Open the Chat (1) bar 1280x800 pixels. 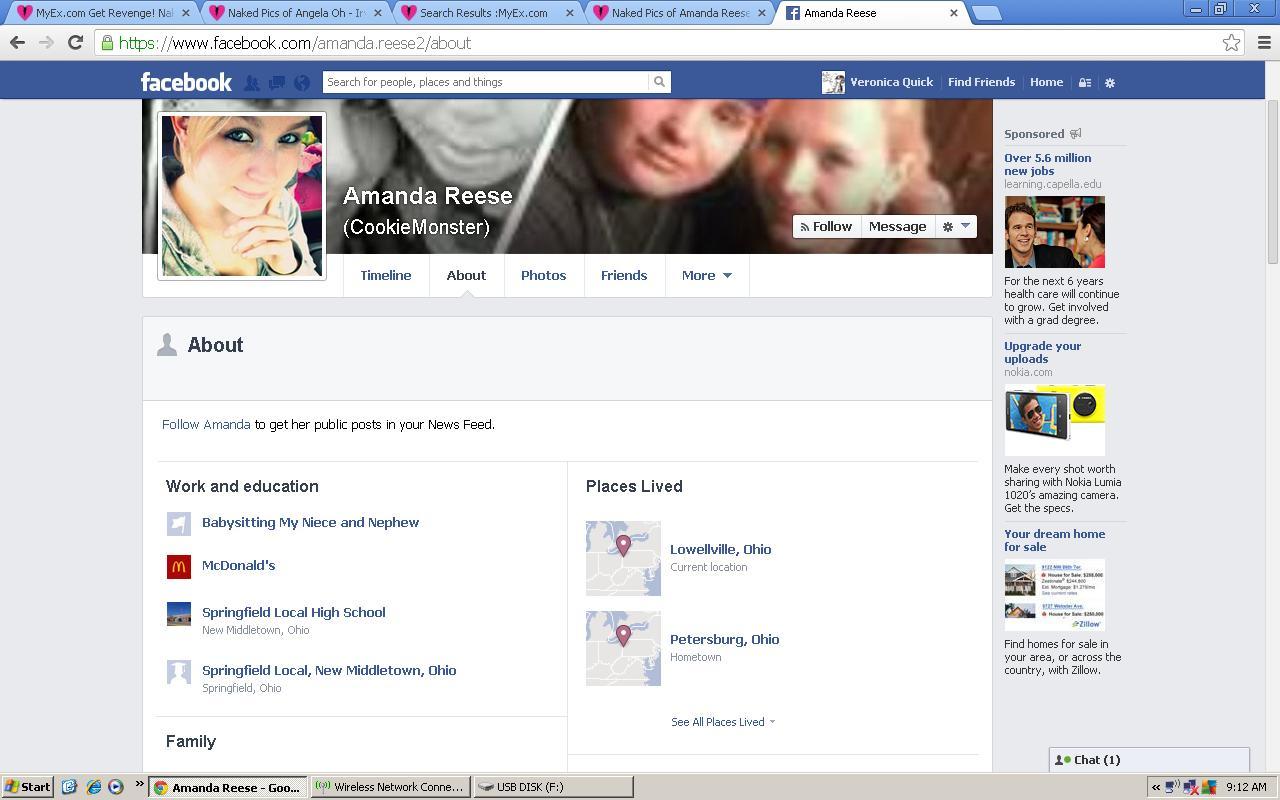tap(1149, 760)
